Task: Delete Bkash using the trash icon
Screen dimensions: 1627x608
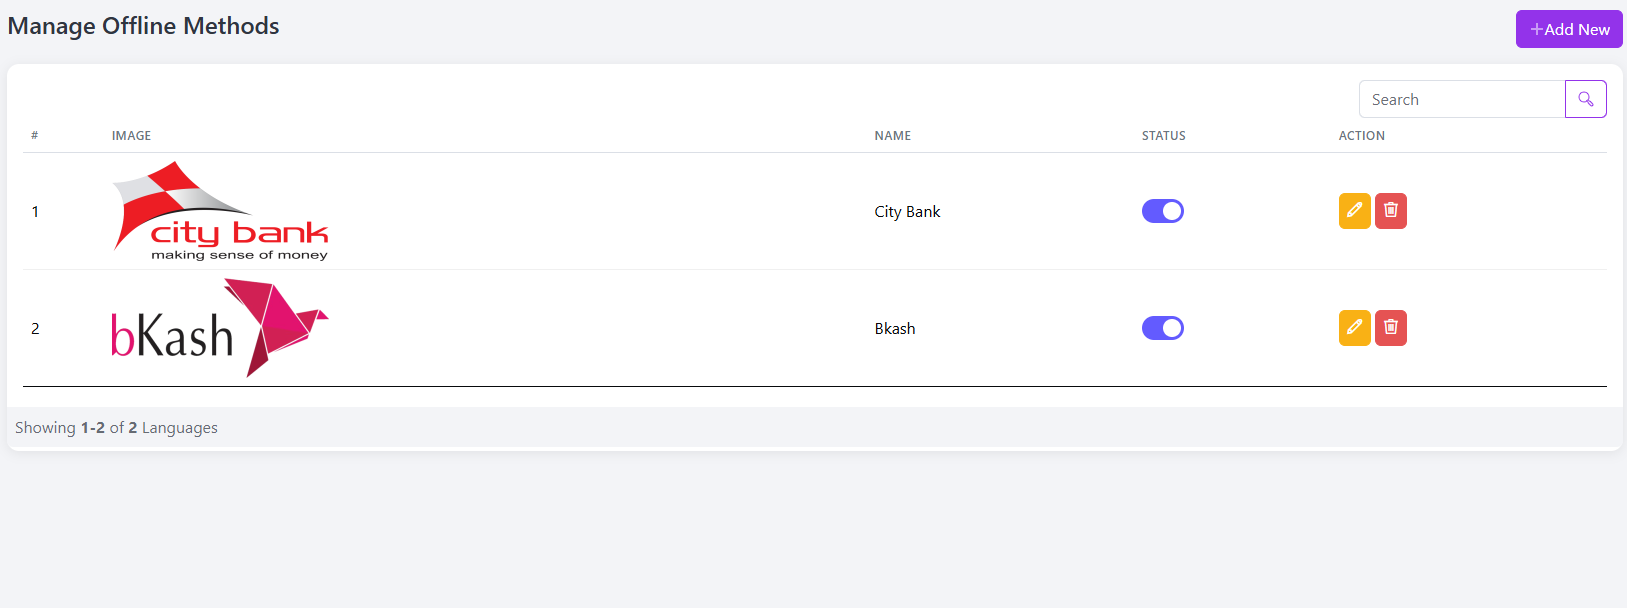Action: [1391, 328]
